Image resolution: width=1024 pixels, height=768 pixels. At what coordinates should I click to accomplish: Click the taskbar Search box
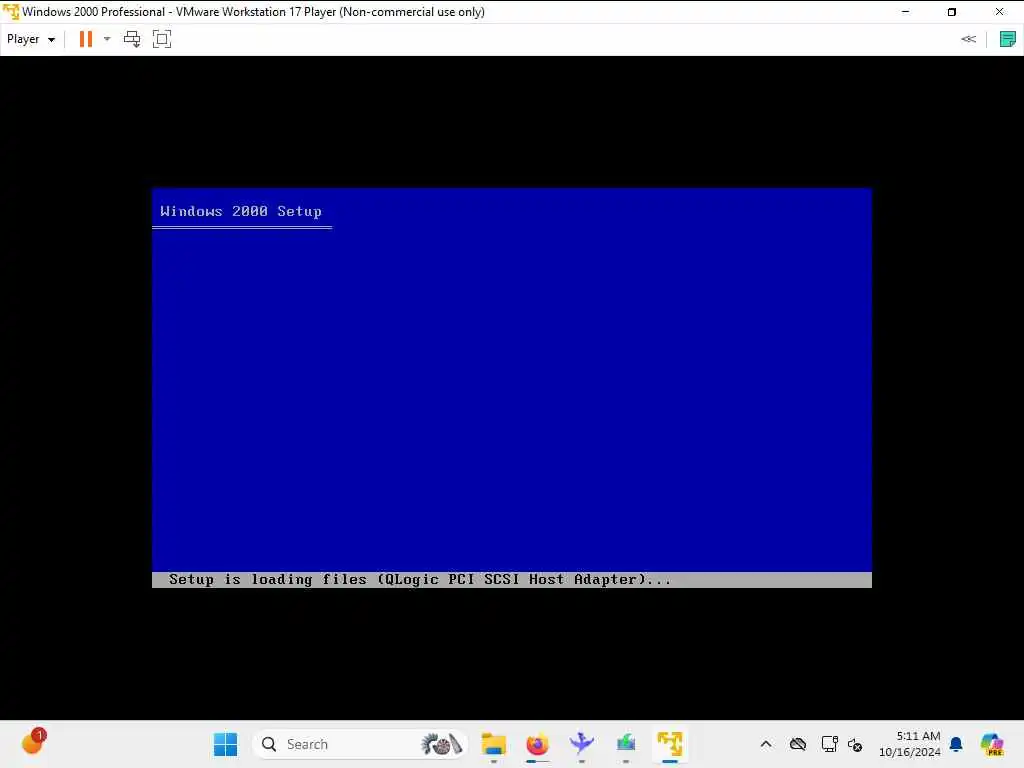pyautogui.click(x=360, y=744)
